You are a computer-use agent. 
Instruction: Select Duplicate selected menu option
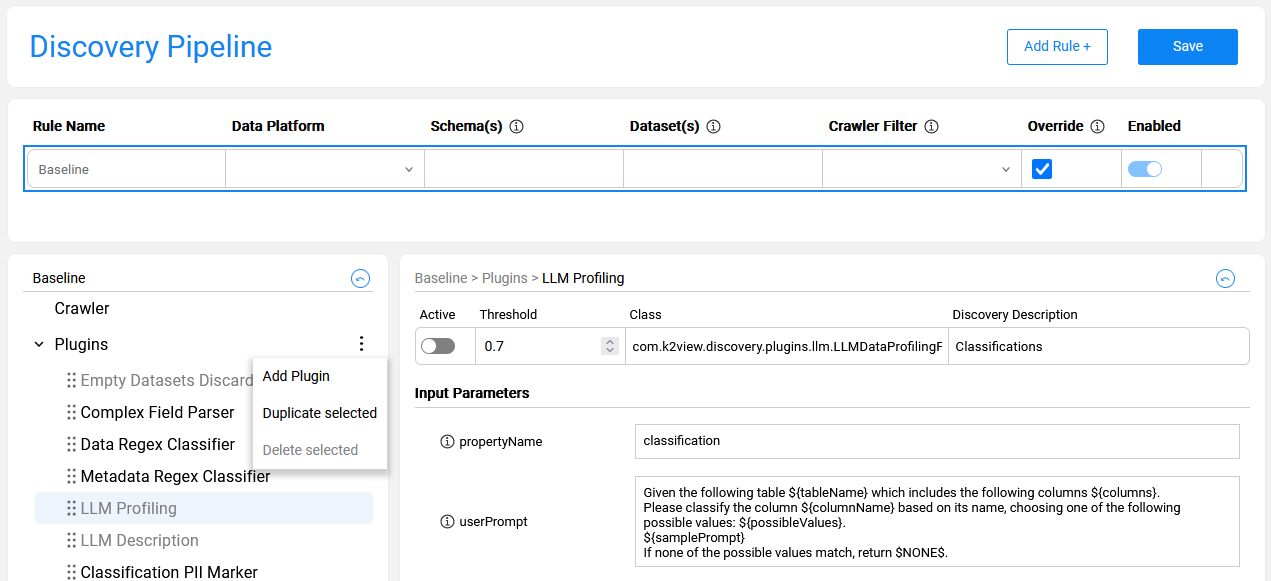[x=319, y=413]
